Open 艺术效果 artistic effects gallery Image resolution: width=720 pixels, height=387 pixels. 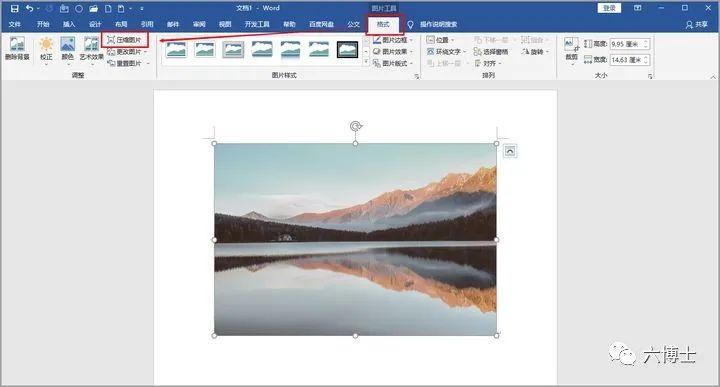click(x=91, y=49)
